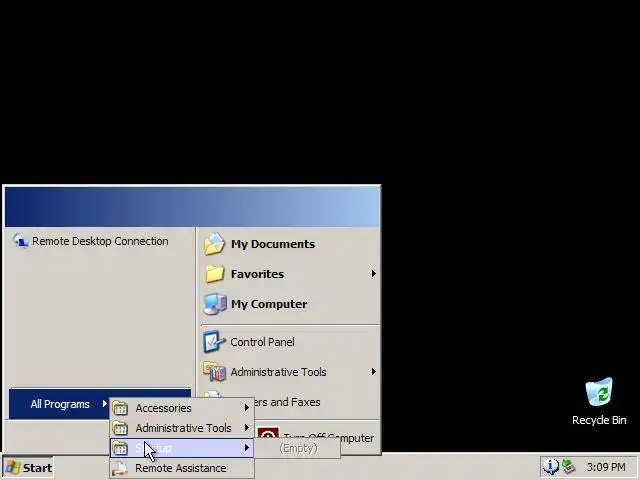640x480 pixels.
Task: Click the (Empty) Startup submenu entry
Action: 298,448
